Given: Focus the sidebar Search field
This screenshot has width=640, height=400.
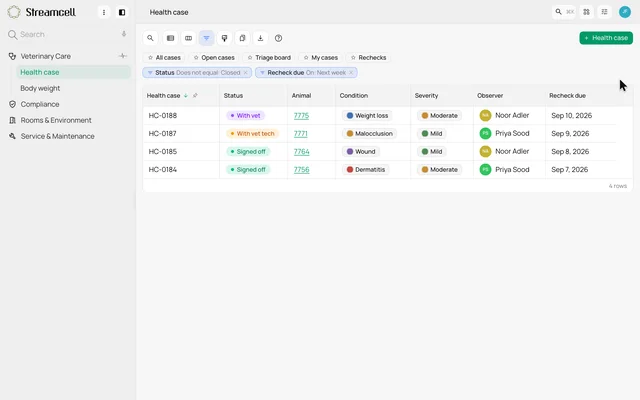Looking at the screenshot, I should [67, 34].
